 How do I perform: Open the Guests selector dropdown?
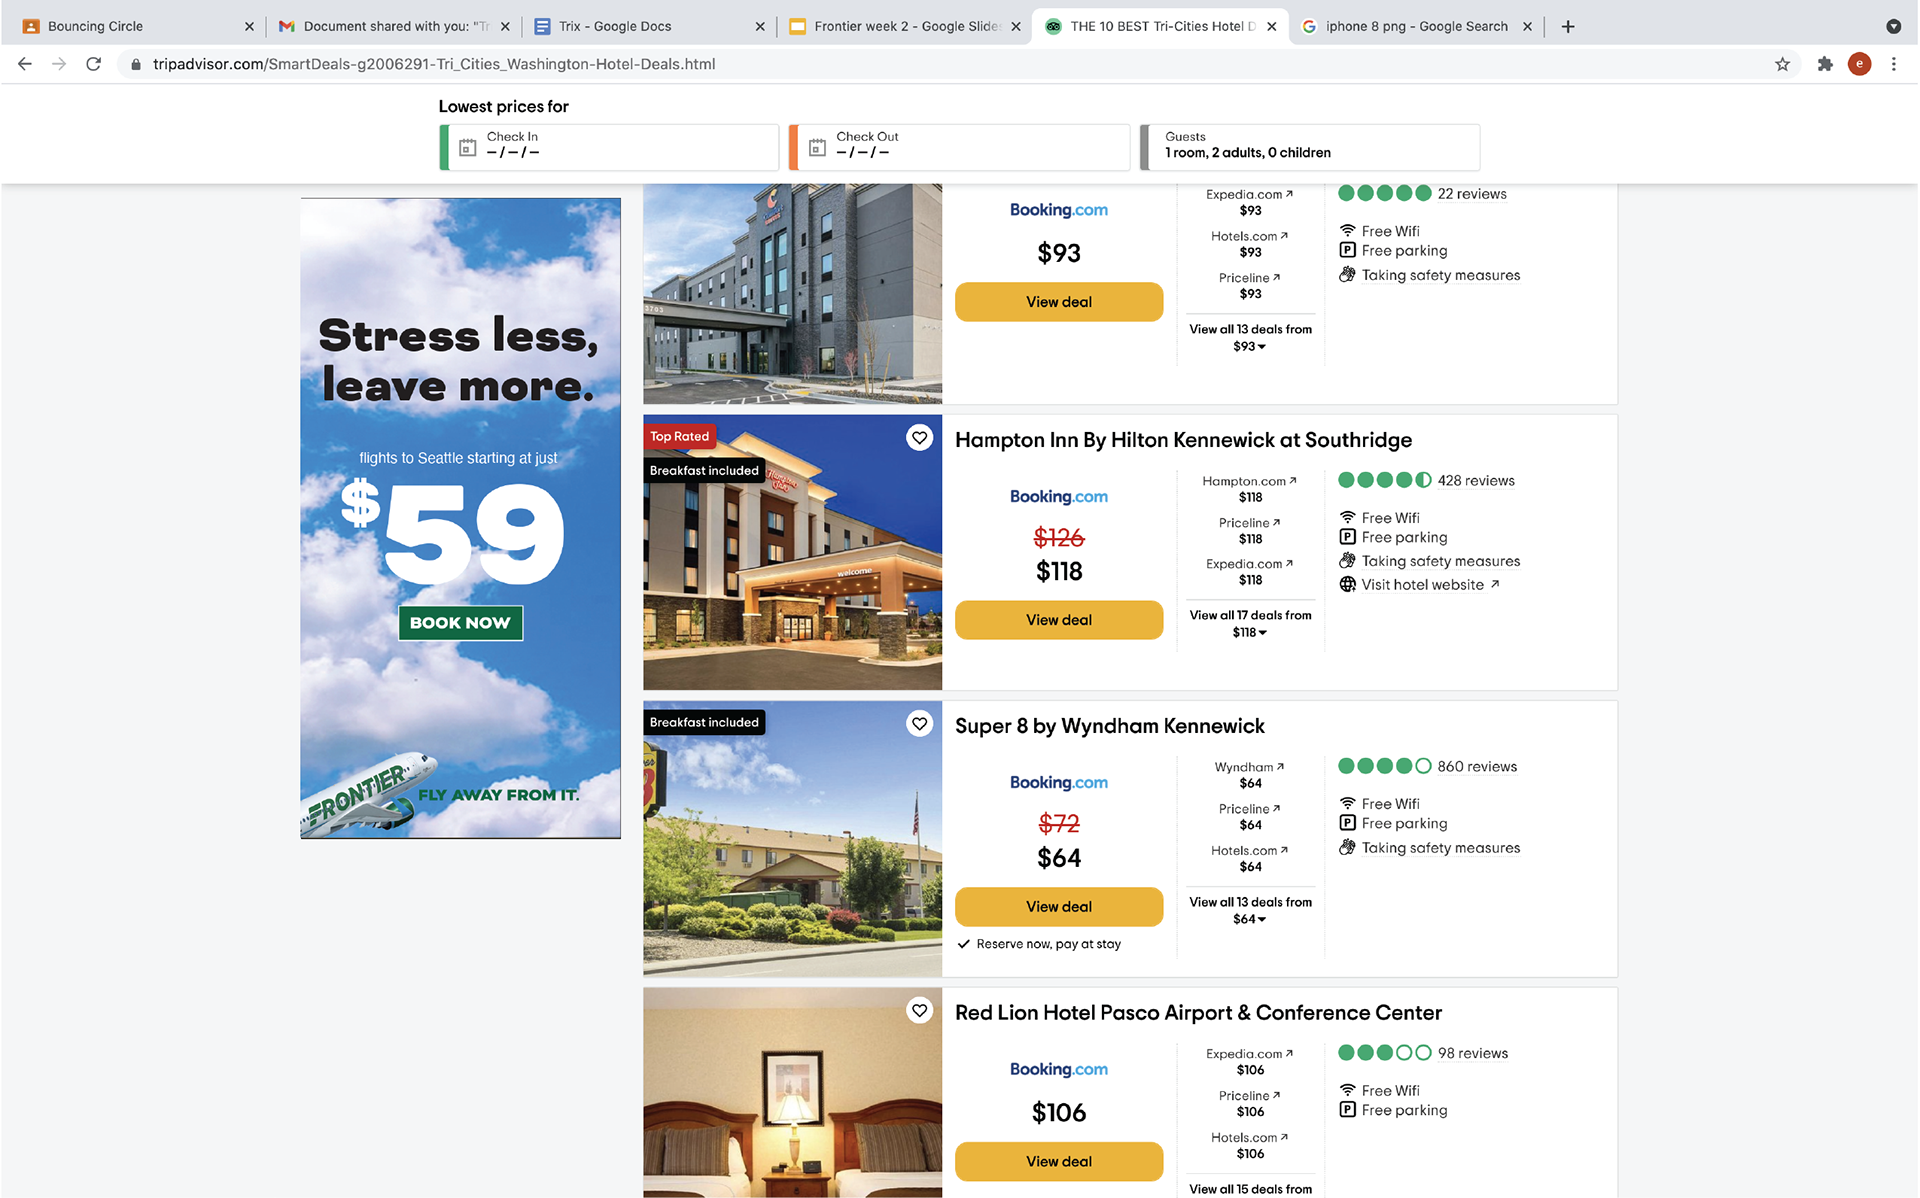[x=1310, y=147]
